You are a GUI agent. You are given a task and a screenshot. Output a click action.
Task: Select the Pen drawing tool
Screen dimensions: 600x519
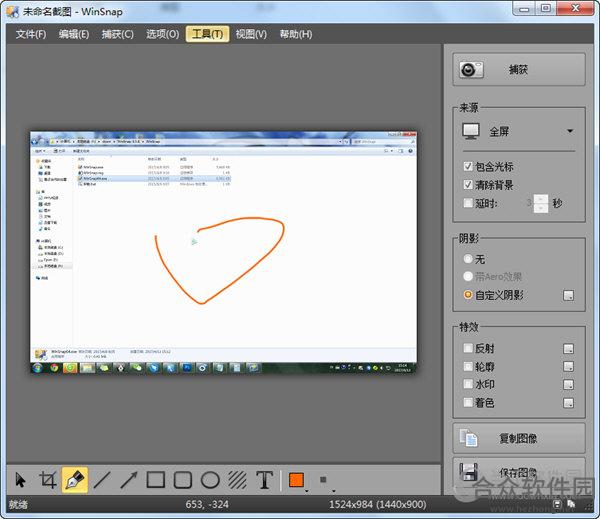(x=75, y=480)
